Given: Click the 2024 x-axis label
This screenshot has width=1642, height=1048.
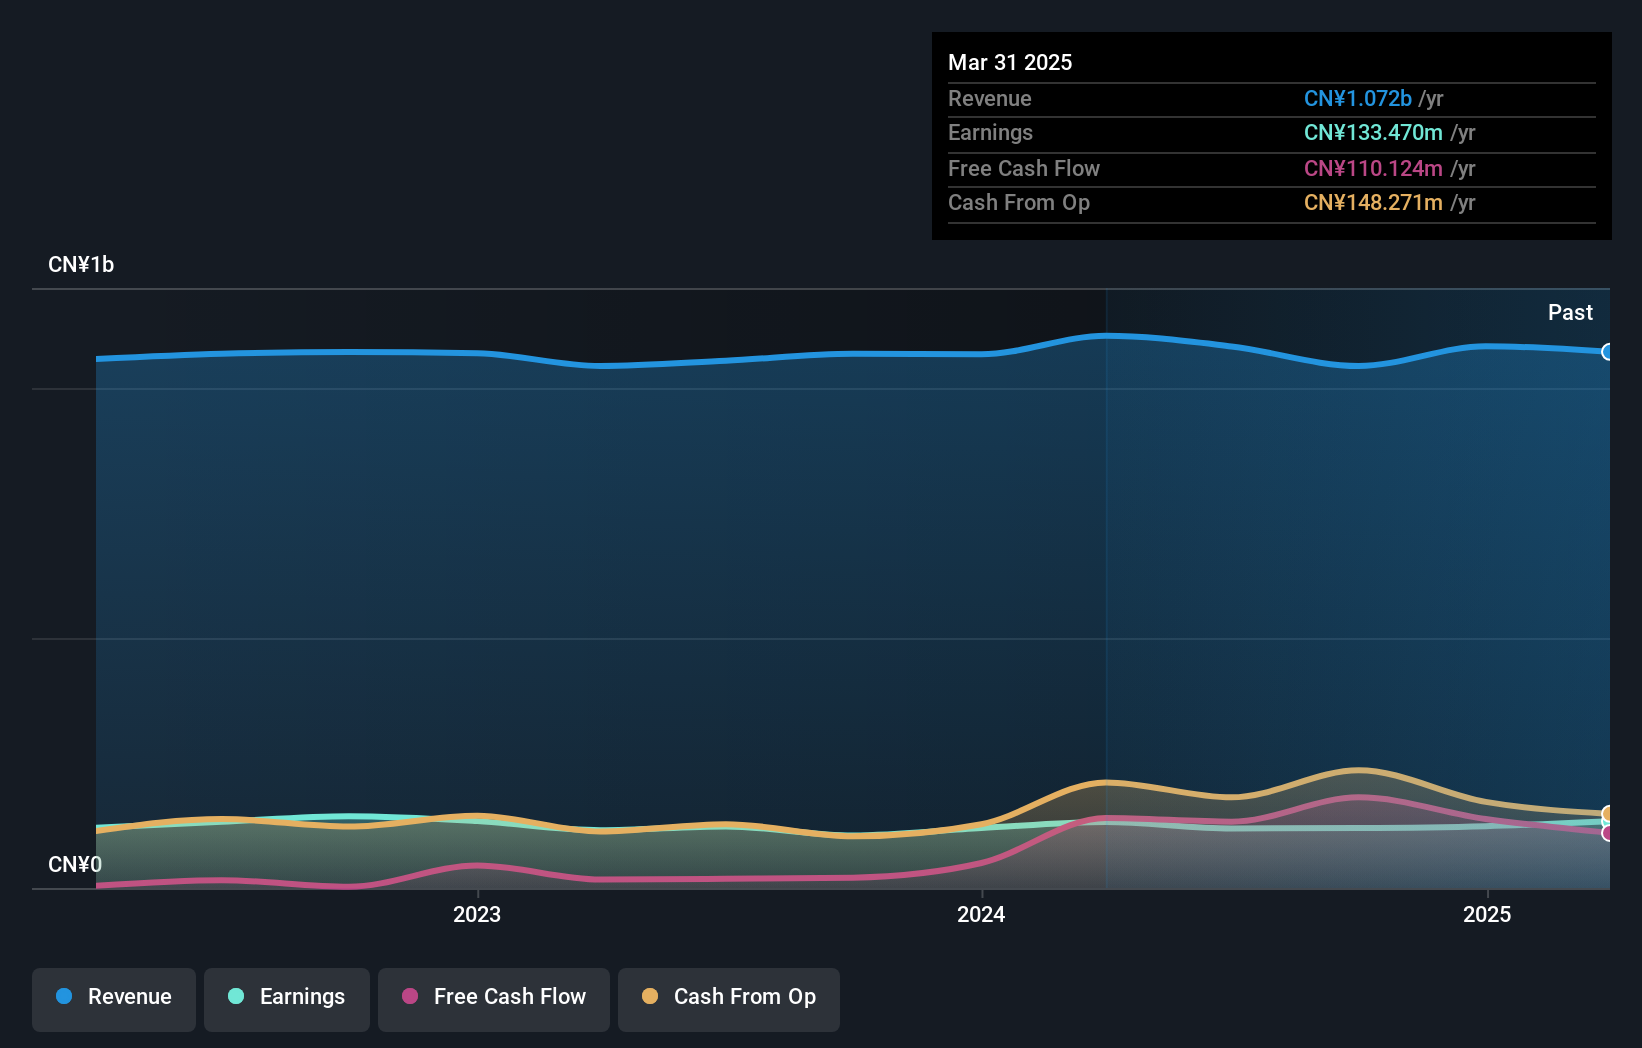Looking at the screenshot, I should (981, 914).
